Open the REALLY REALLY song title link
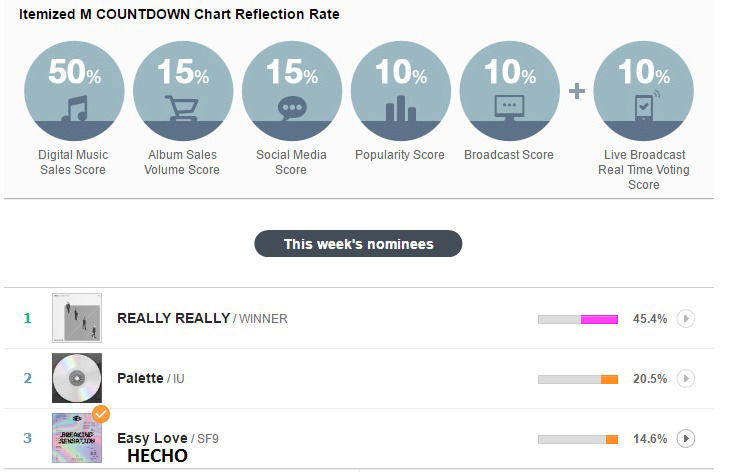 point(174,319)
